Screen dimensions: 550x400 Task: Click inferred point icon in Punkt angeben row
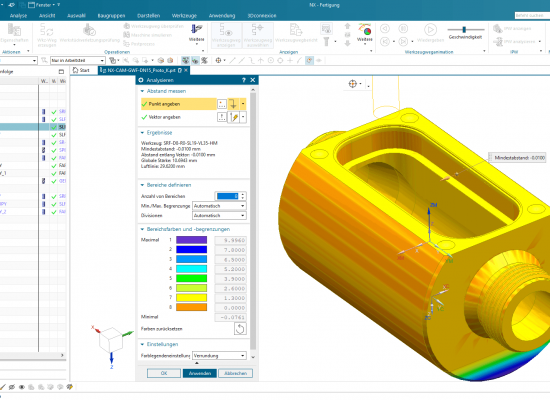[233, 104]
